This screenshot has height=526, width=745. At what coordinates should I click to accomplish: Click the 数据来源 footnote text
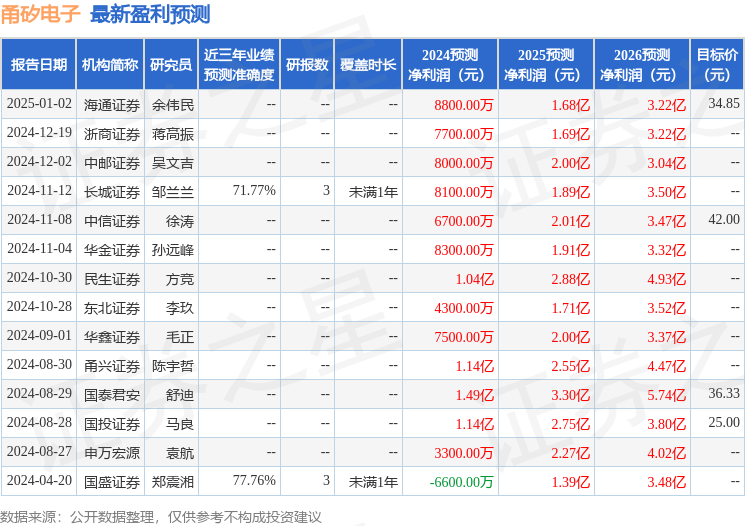(x=161, y=517)
